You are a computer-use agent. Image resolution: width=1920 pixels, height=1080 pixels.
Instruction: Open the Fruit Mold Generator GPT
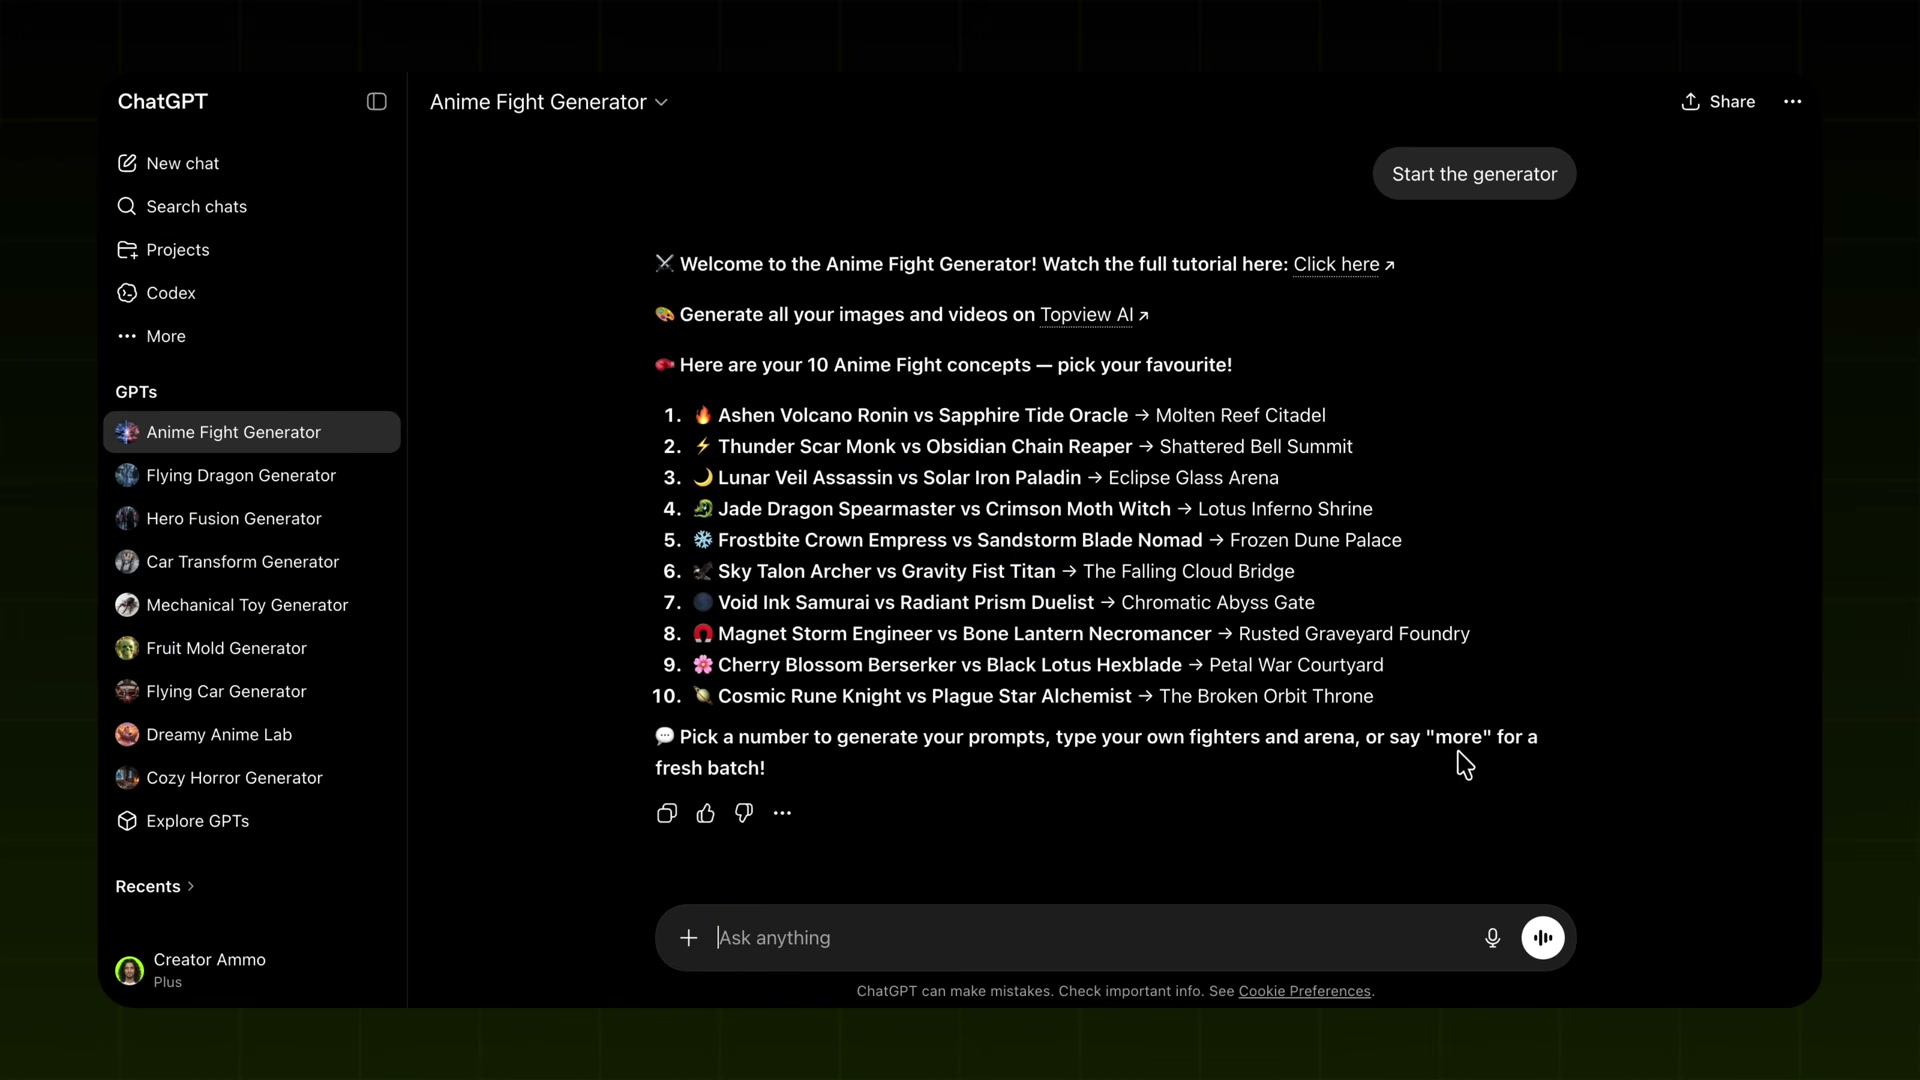[252, 648]
